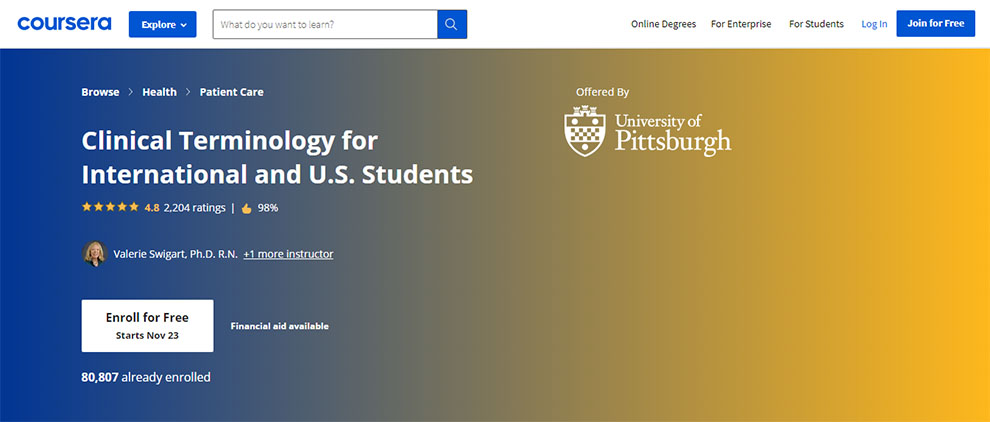Image resolution: width=990 pixels, height=422 pixels.
Task: Click the magnifying glass search button
Action: (451, 25)
